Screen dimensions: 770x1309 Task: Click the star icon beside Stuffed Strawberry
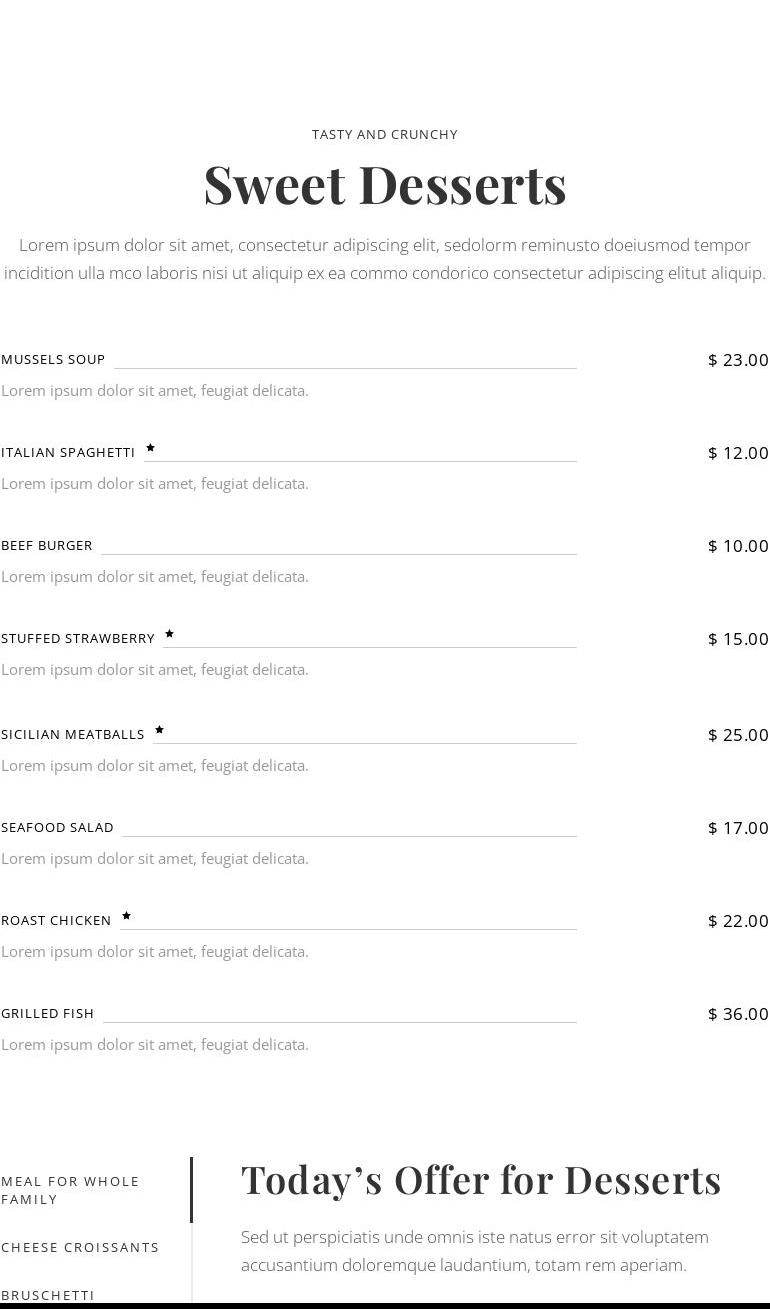[x=169, y=634]
